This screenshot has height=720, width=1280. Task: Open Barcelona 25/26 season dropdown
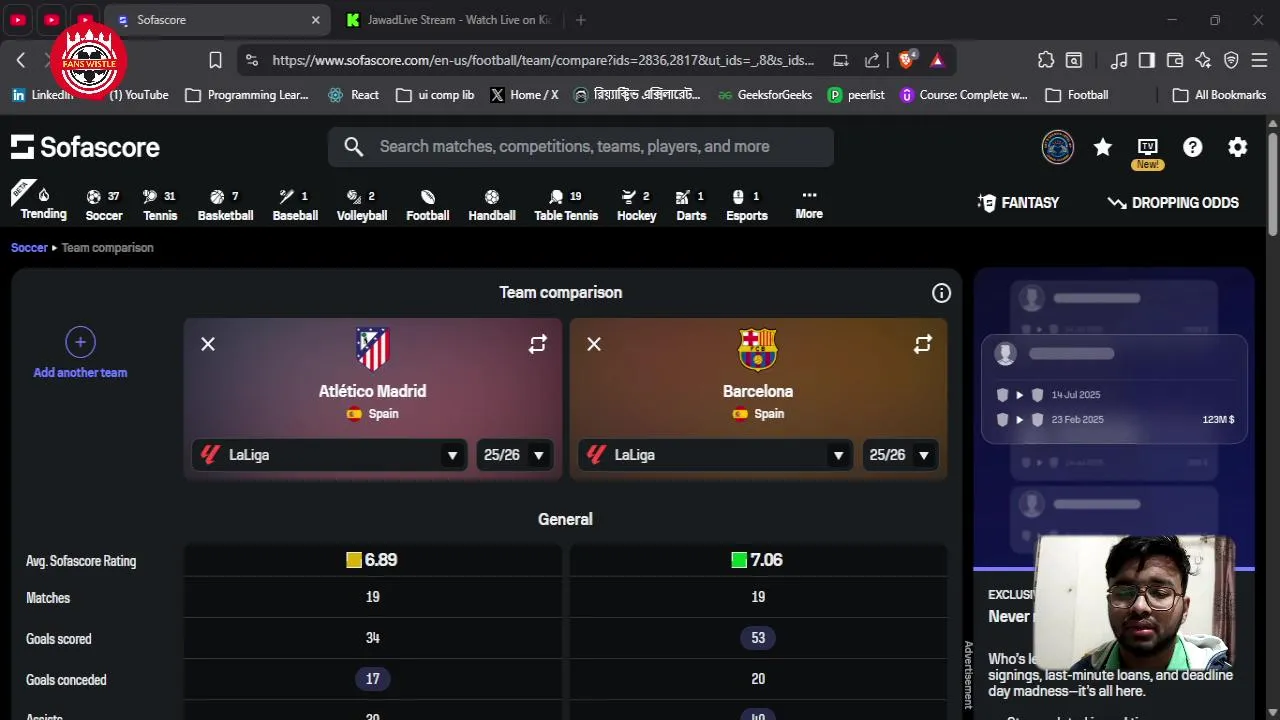coord(900,455)
